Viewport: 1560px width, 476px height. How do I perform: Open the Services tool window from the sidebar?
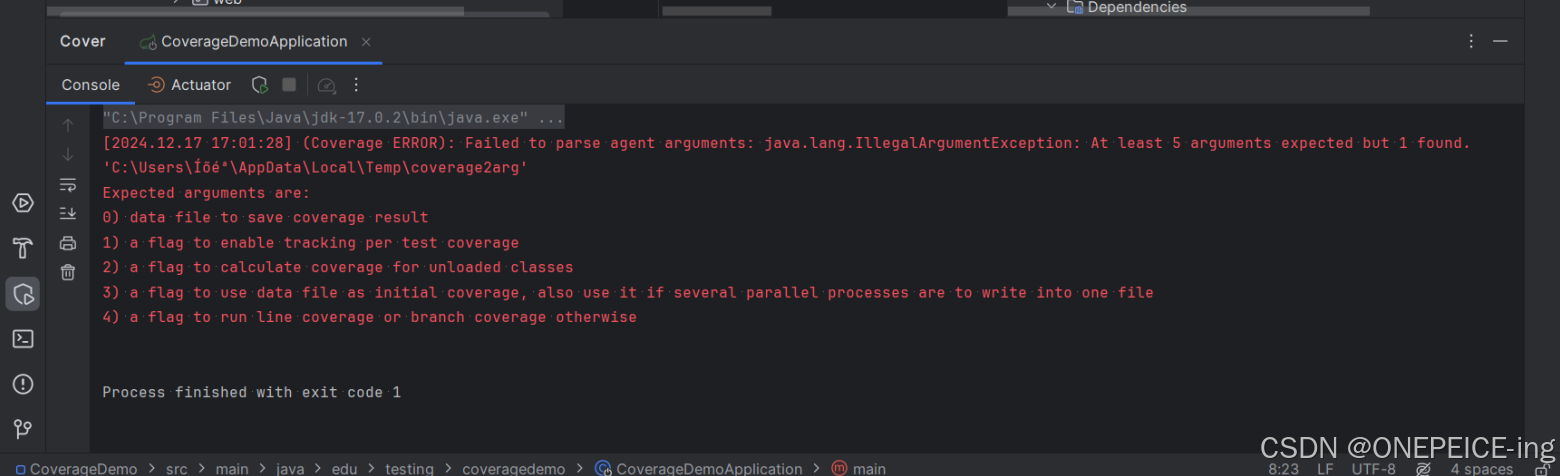coord(22,203)
